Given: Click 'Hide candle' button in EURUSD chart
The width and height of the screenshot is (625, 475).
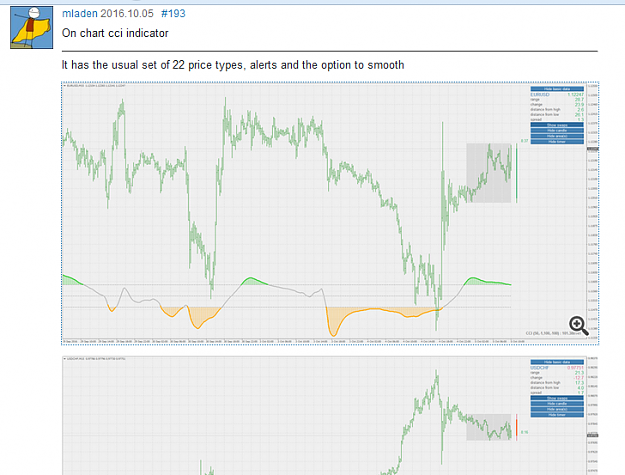Looking at the screenshot, I should 557,131.
